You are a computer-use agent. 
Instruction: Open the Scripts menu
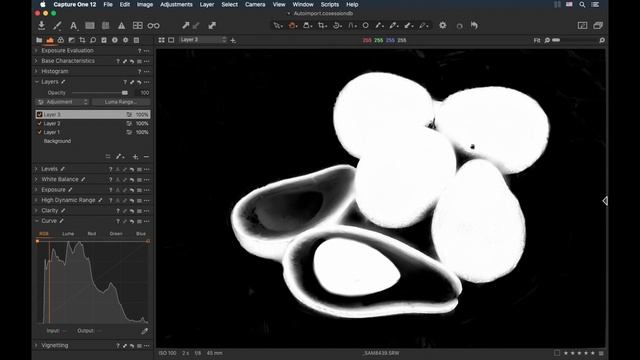[329, 4]
